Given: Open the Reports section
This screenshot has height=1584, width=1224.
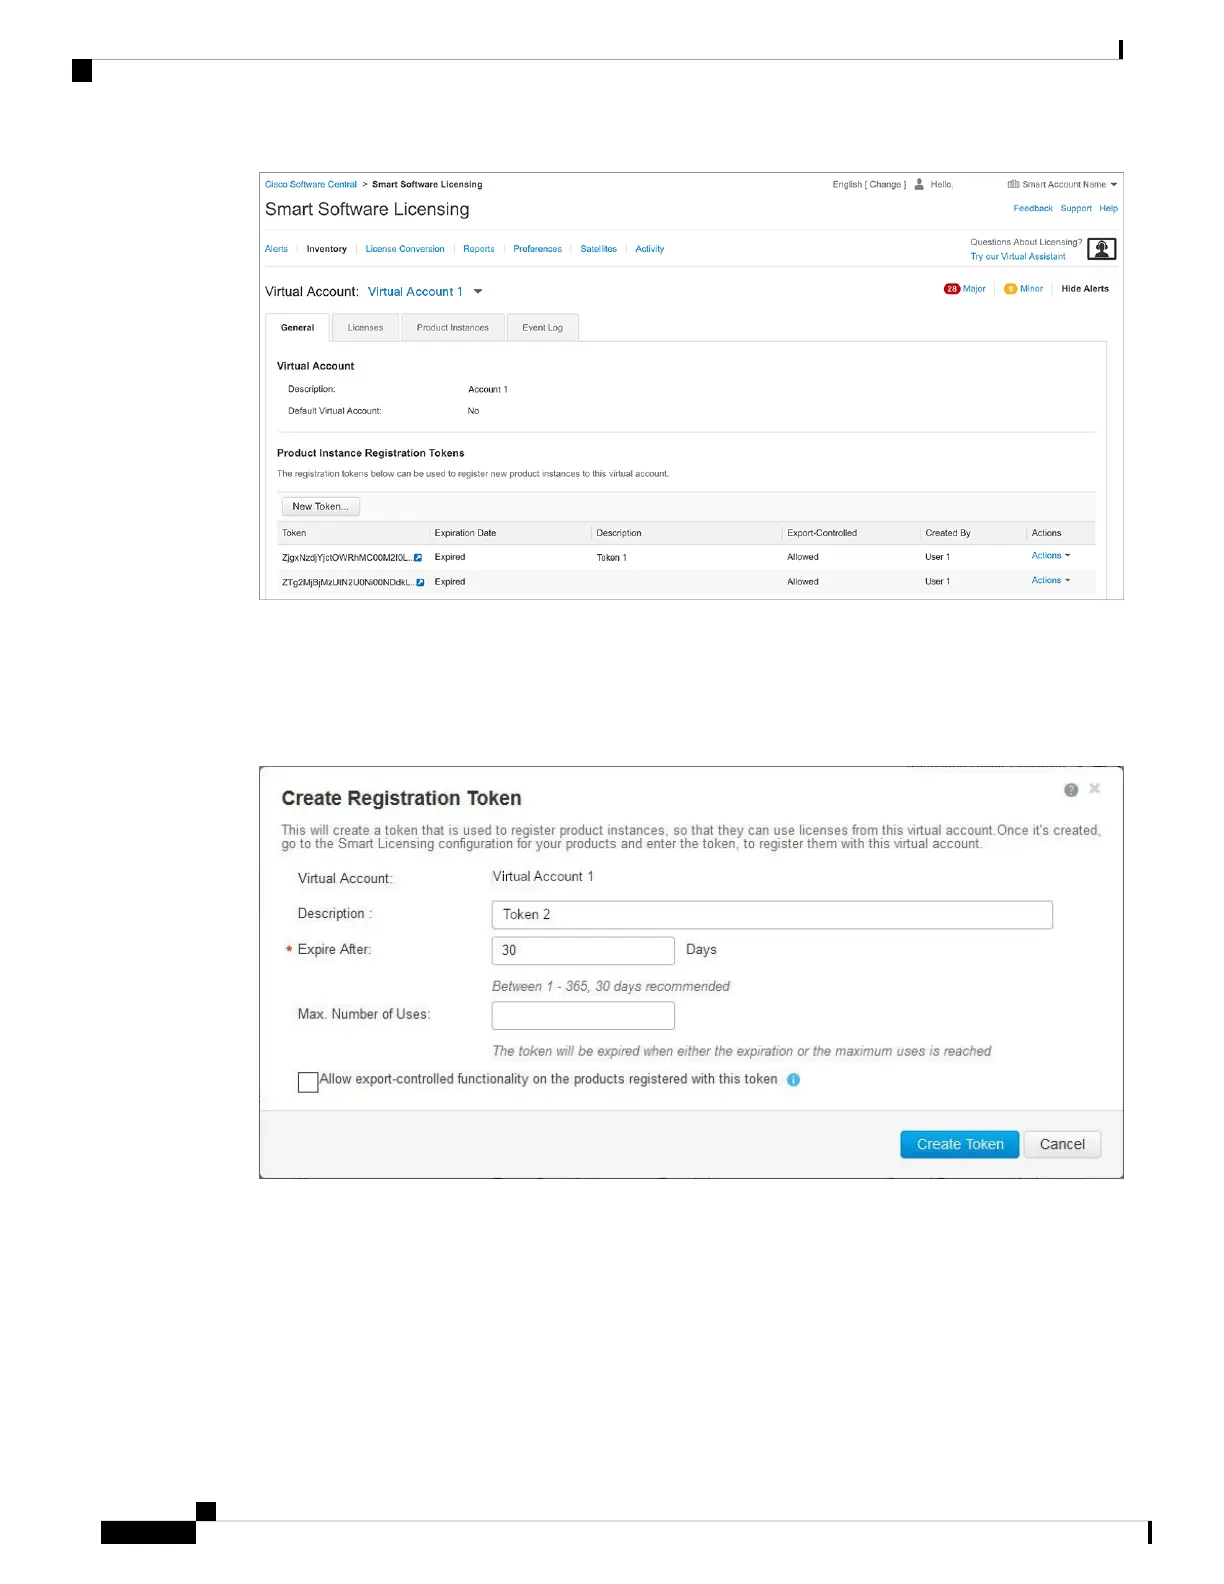Looking at the screenshot, I should pyautogui.click(x=479, y=249).
